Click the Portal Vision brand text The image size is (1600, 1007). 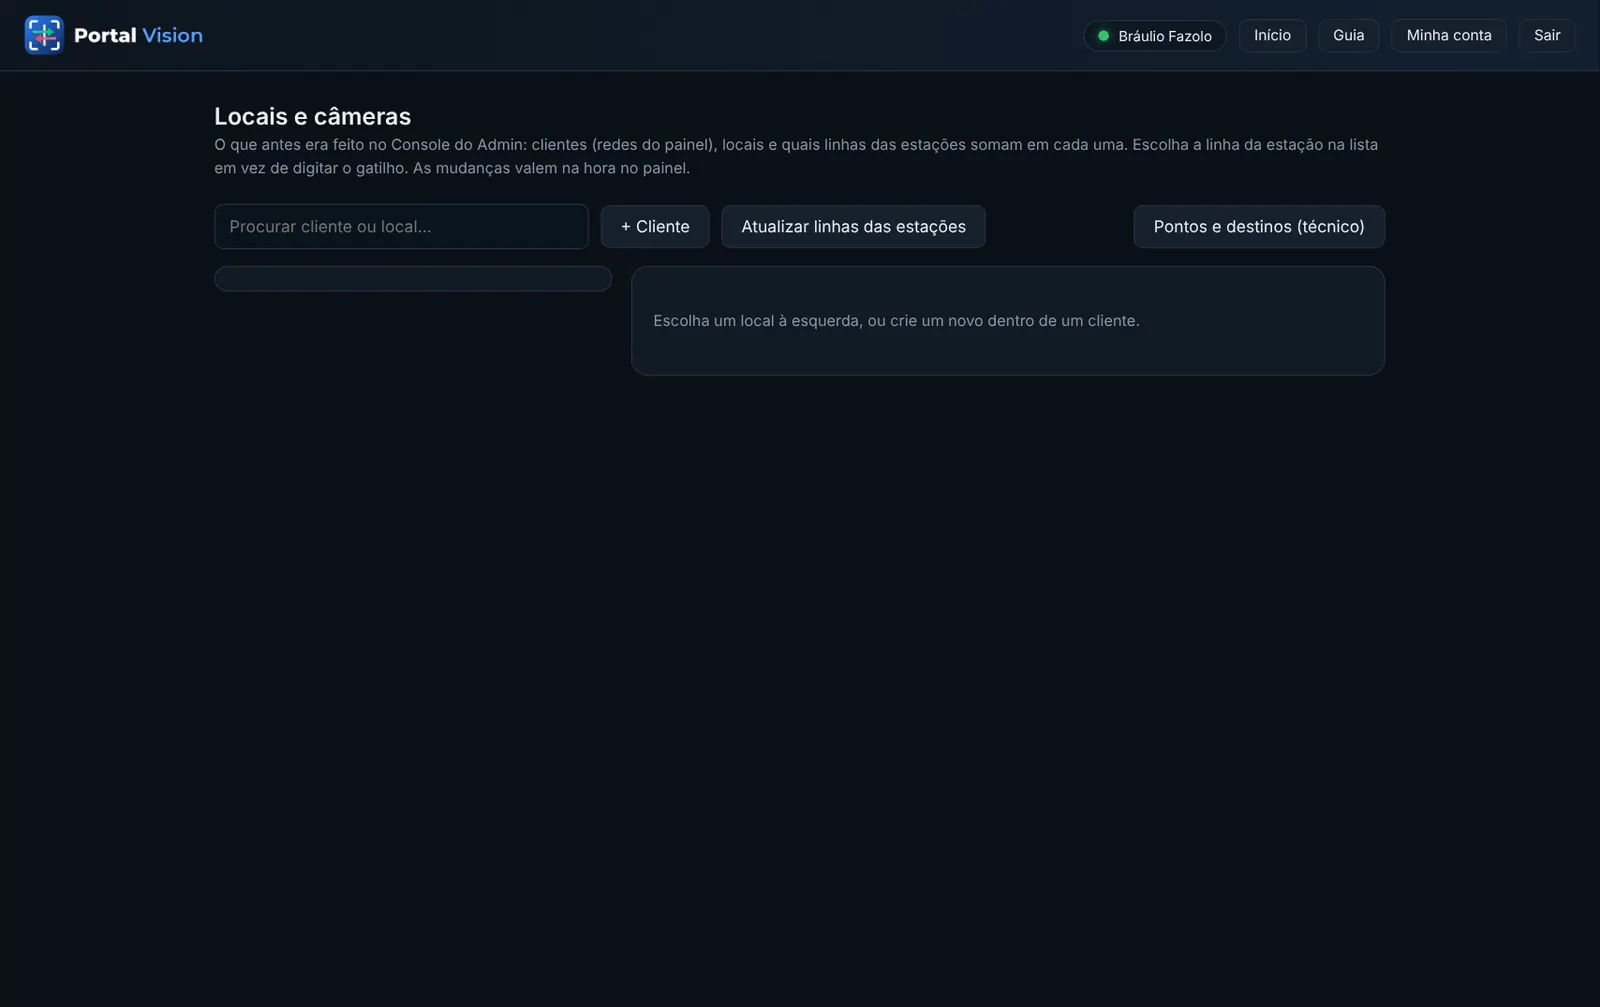(138, 35)
